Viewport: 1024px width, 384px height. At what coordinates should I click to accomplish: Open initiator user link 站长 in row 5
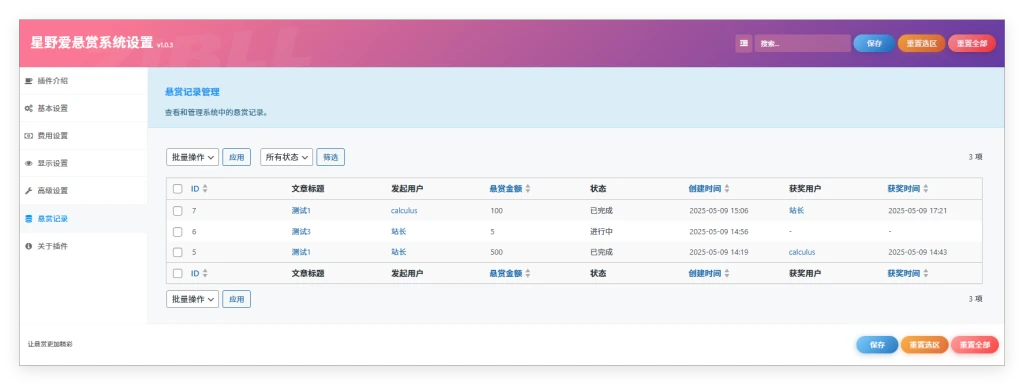[399, 252]
